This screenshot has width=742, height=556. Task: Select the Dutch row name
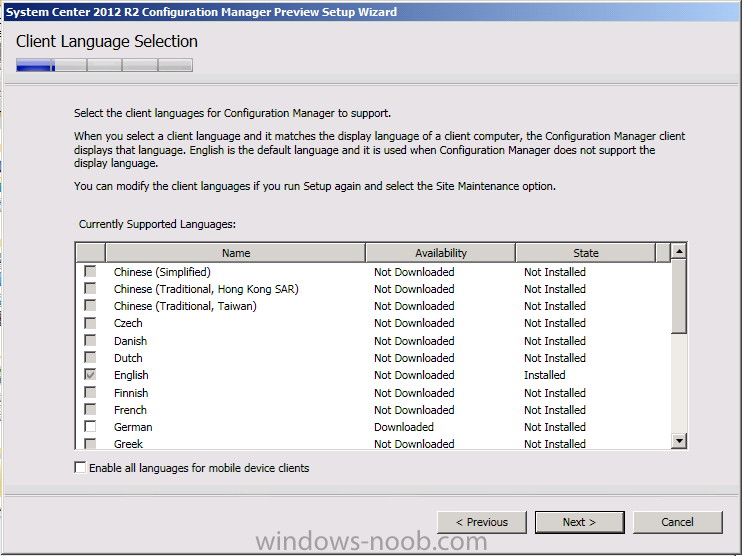point(128,358)
